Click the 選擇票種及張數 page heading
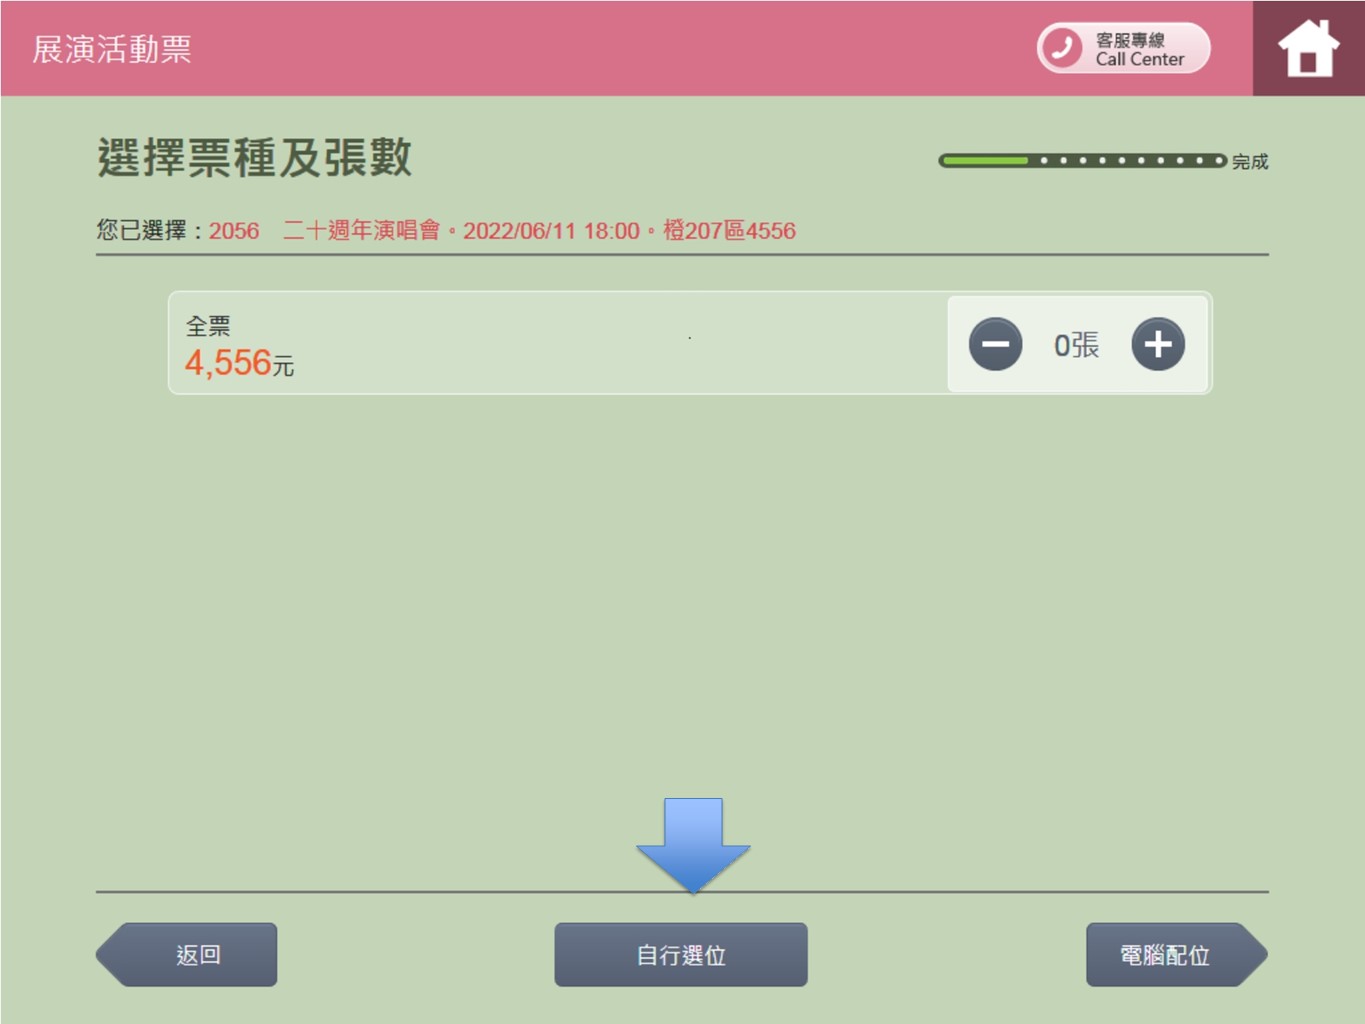The image size is (1365, 1024). 254,157
